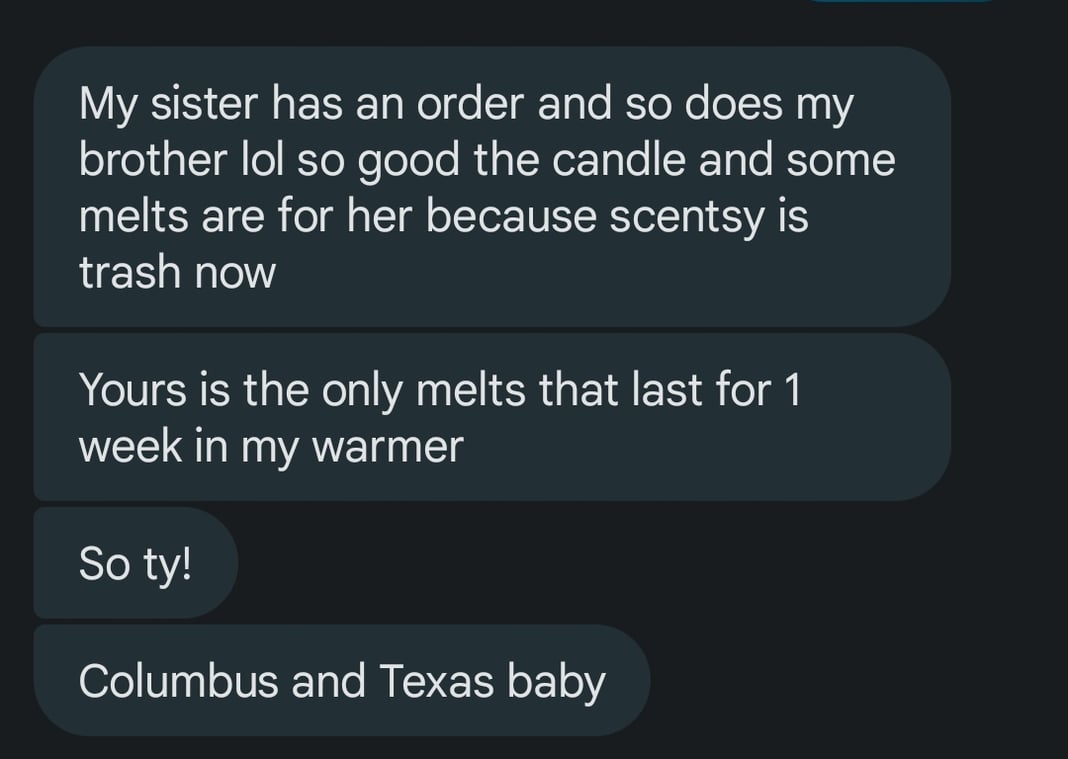
Task: Click the word "week" in the second message
Action: [131, 447]
